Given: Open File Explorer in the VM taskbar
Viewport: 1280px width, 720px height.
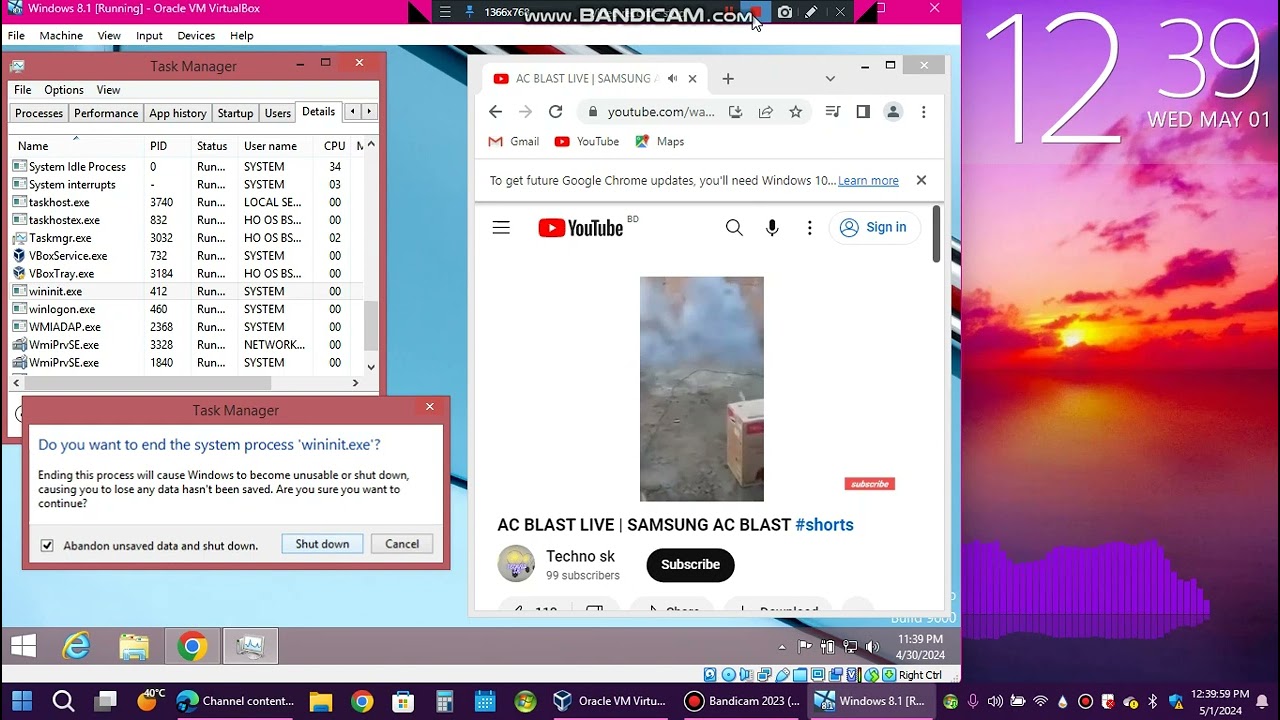Looking at the screenshot, I should pos(134,647).
